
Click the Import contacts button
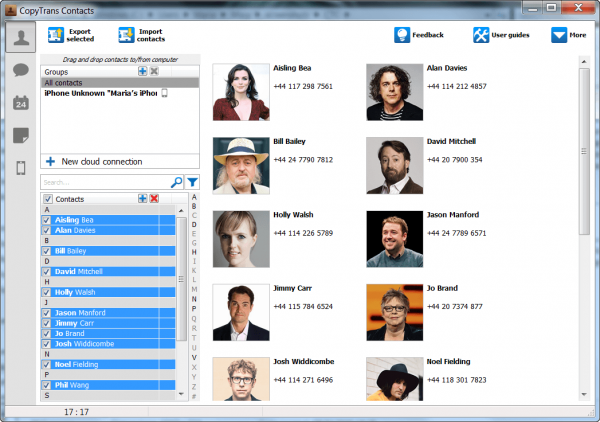coord(142,35)
